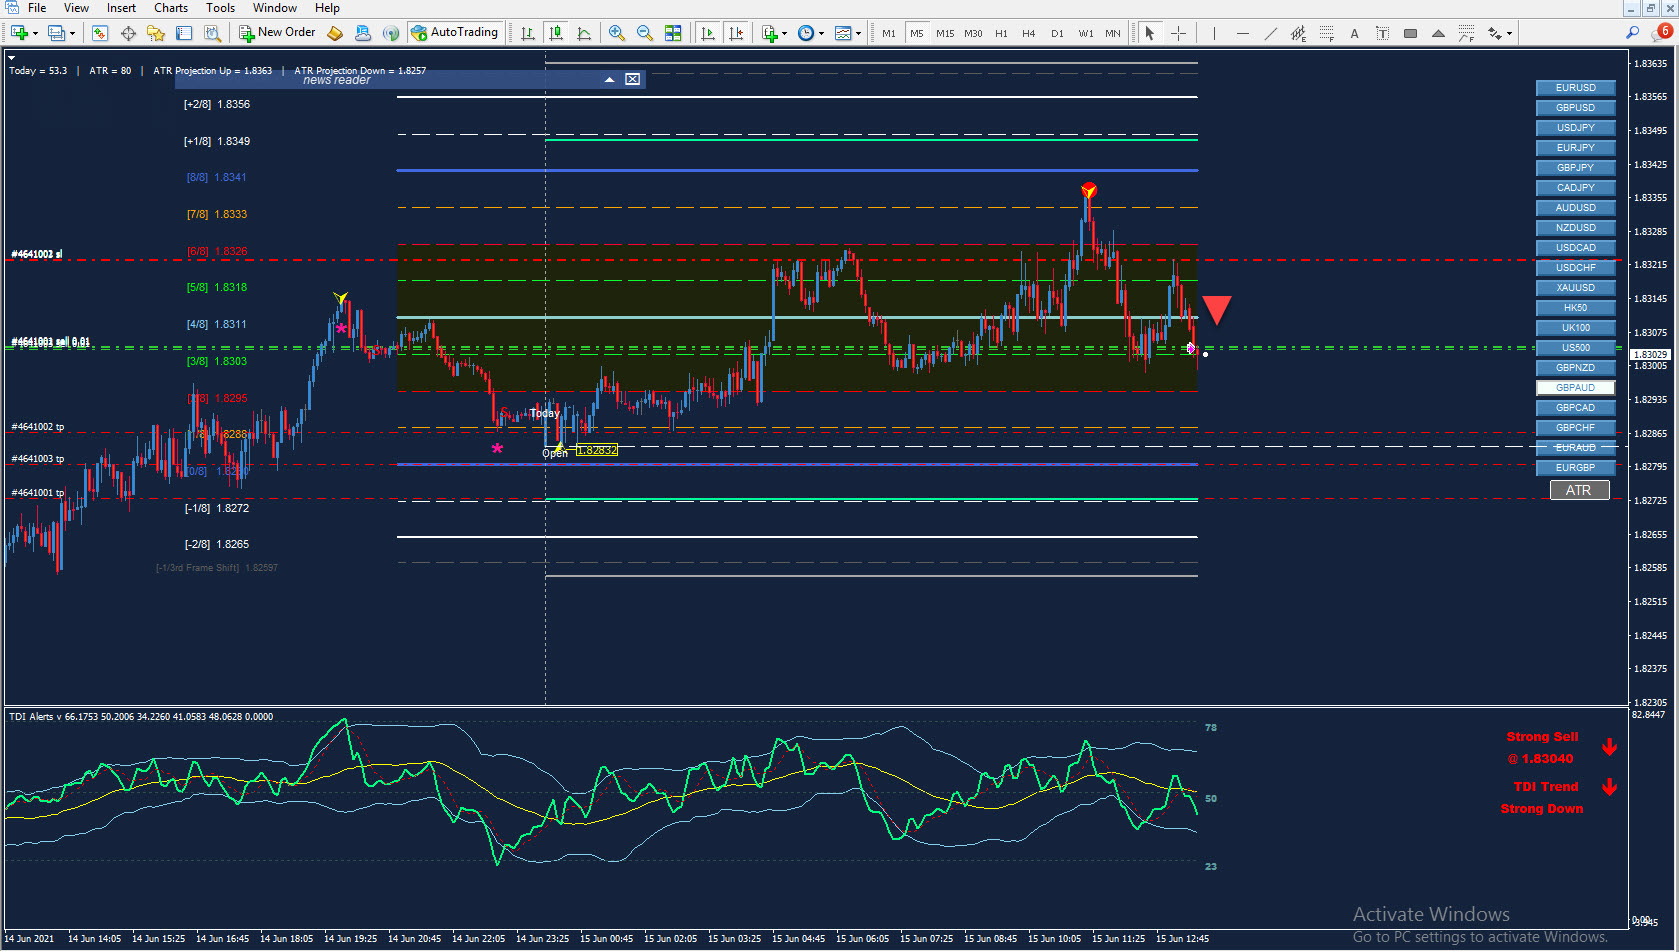This screenshot has height=952, width=1679.
Task: Click the tile windows icon
Action: point(673,33)
